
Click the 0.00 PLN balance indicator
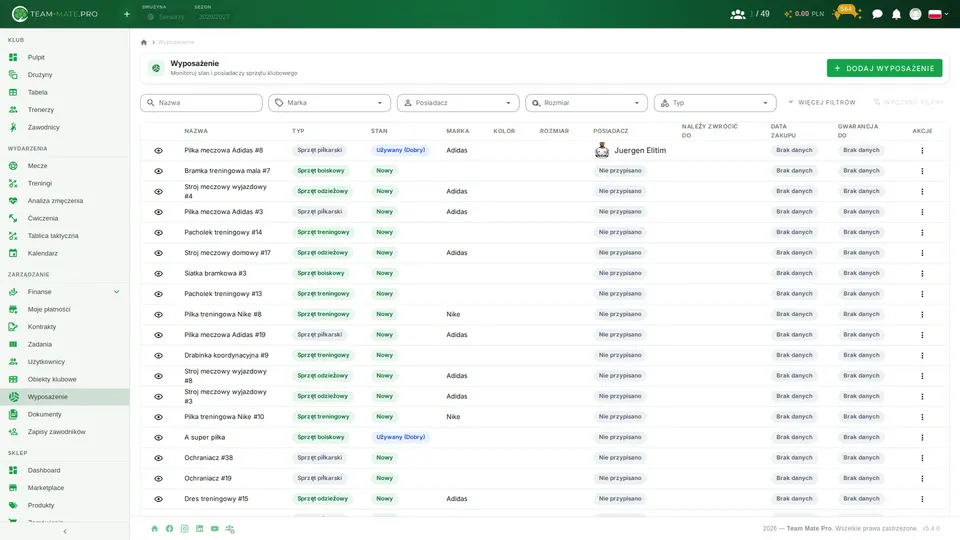point(804,14)
